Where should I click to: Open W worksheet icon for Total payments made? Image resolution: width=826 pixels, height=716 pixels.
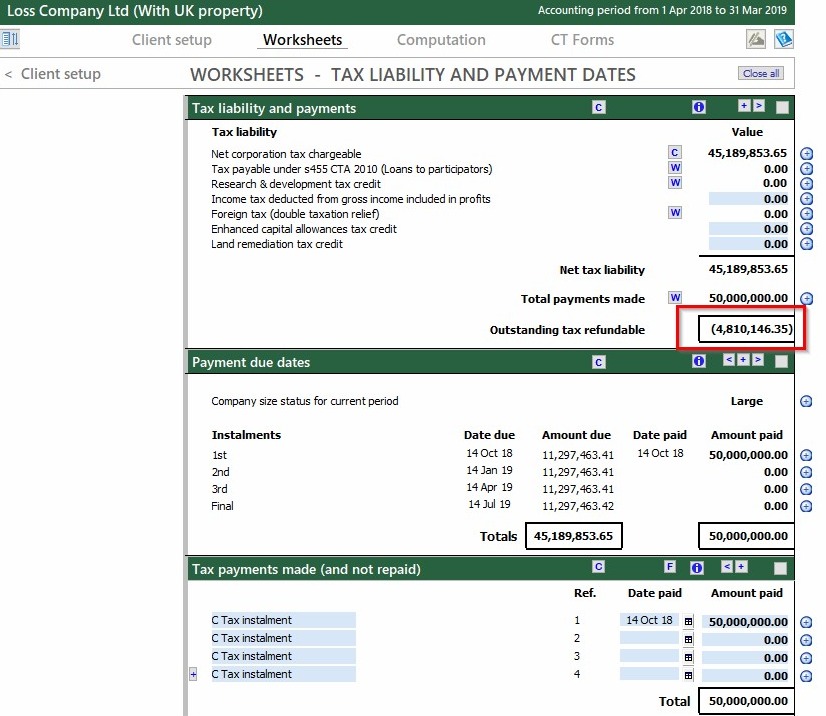675,298
